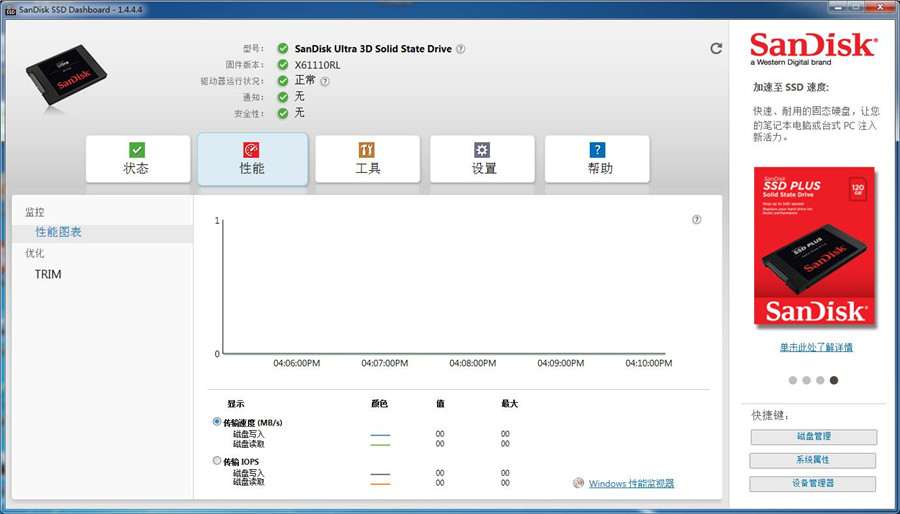Open the 设置 settings tab
The width and height of the screenshot is (900, 514).
coord(484,159)
